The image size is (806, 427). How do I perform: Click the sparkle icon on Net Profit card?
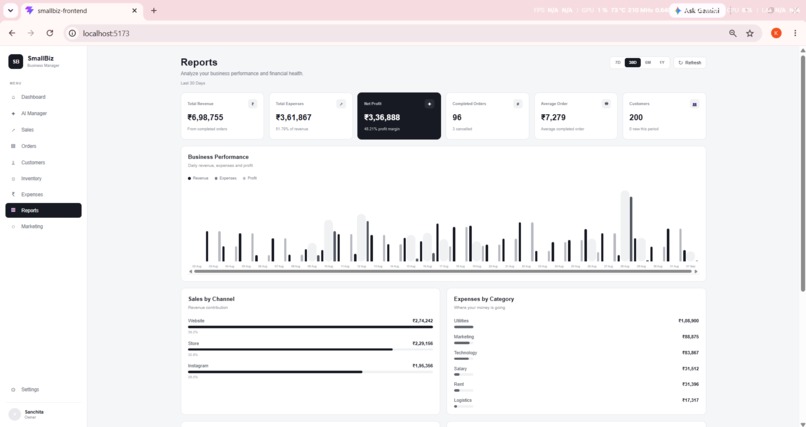point(429,104)
